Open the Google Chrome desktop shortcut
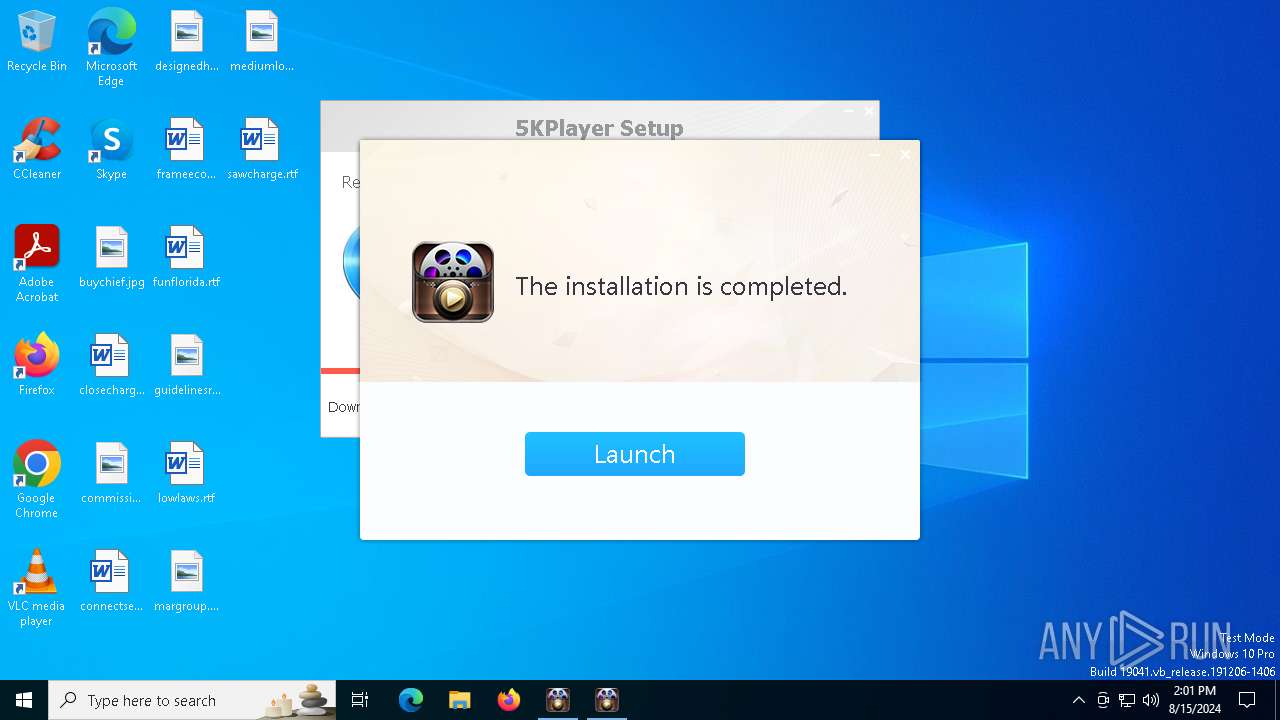Viewport: 1280px width, 720px height. tap(37, 479)
